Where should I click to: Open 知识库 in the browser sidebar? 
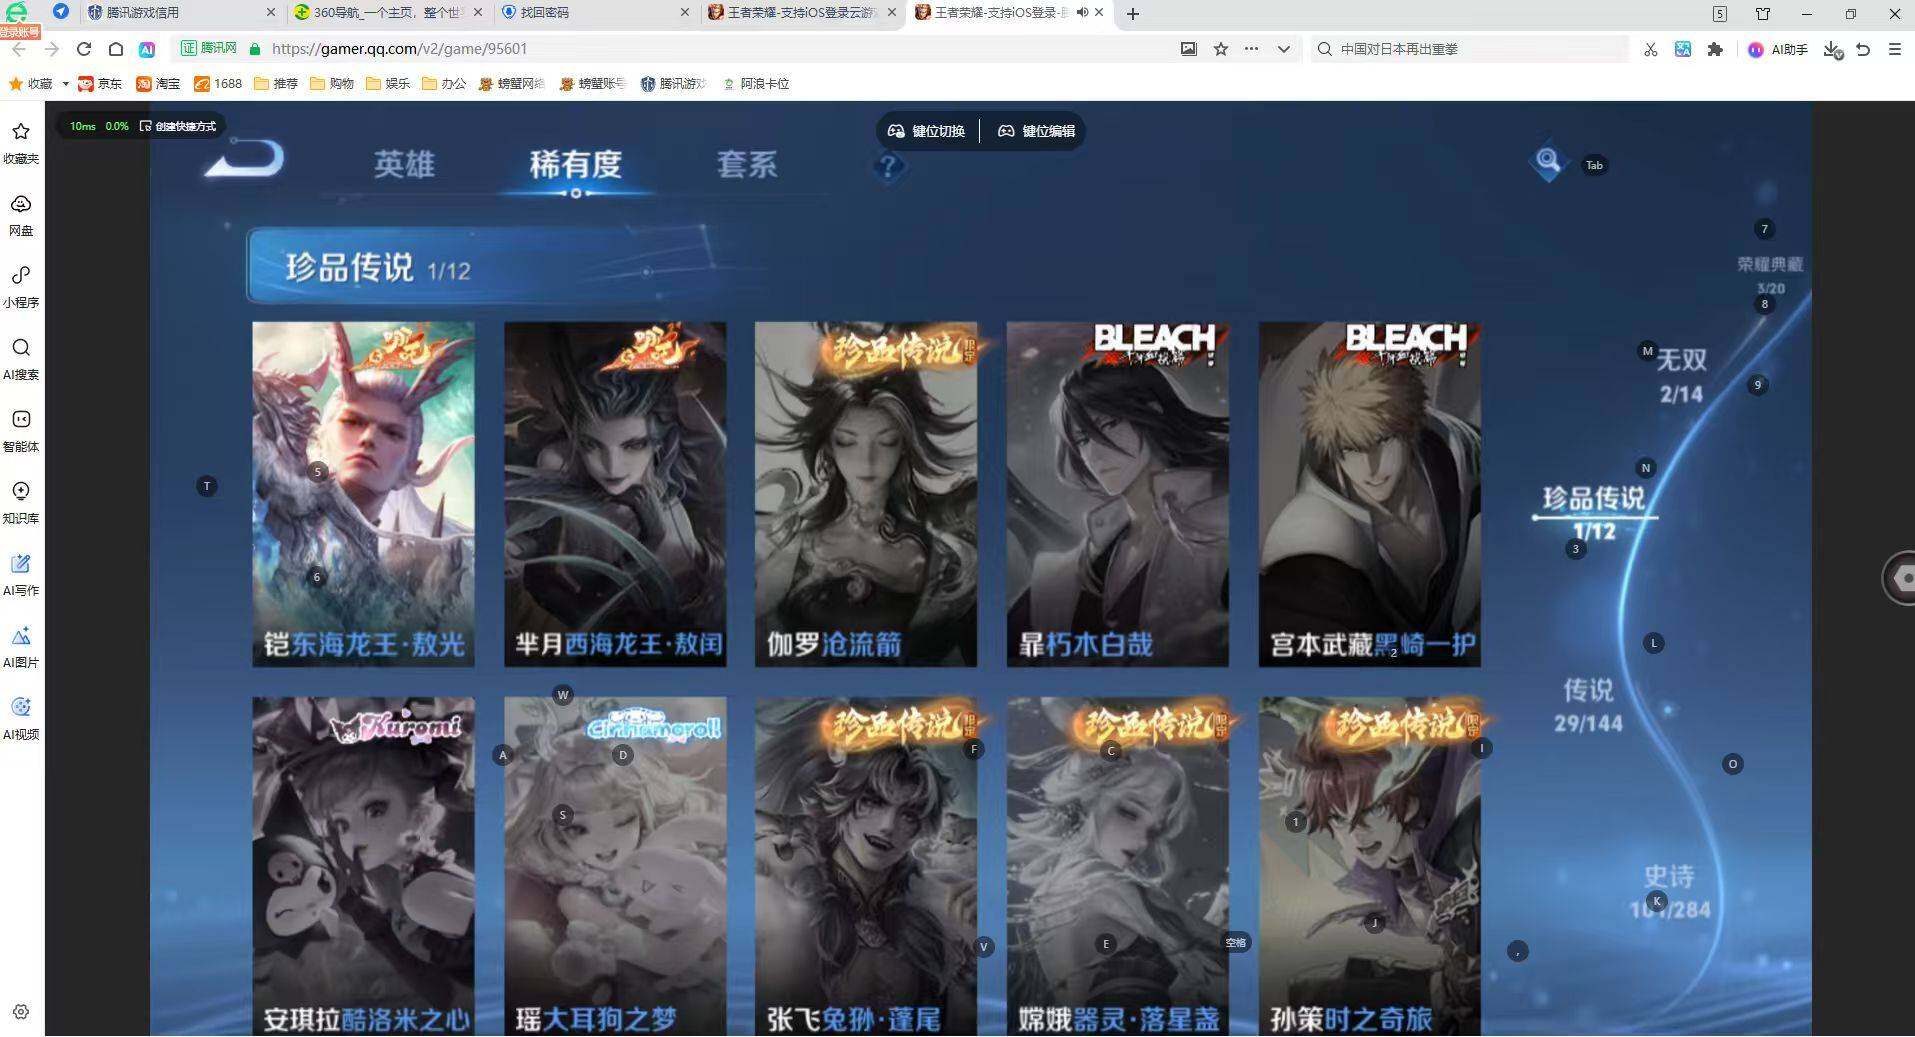click(21, 503)
